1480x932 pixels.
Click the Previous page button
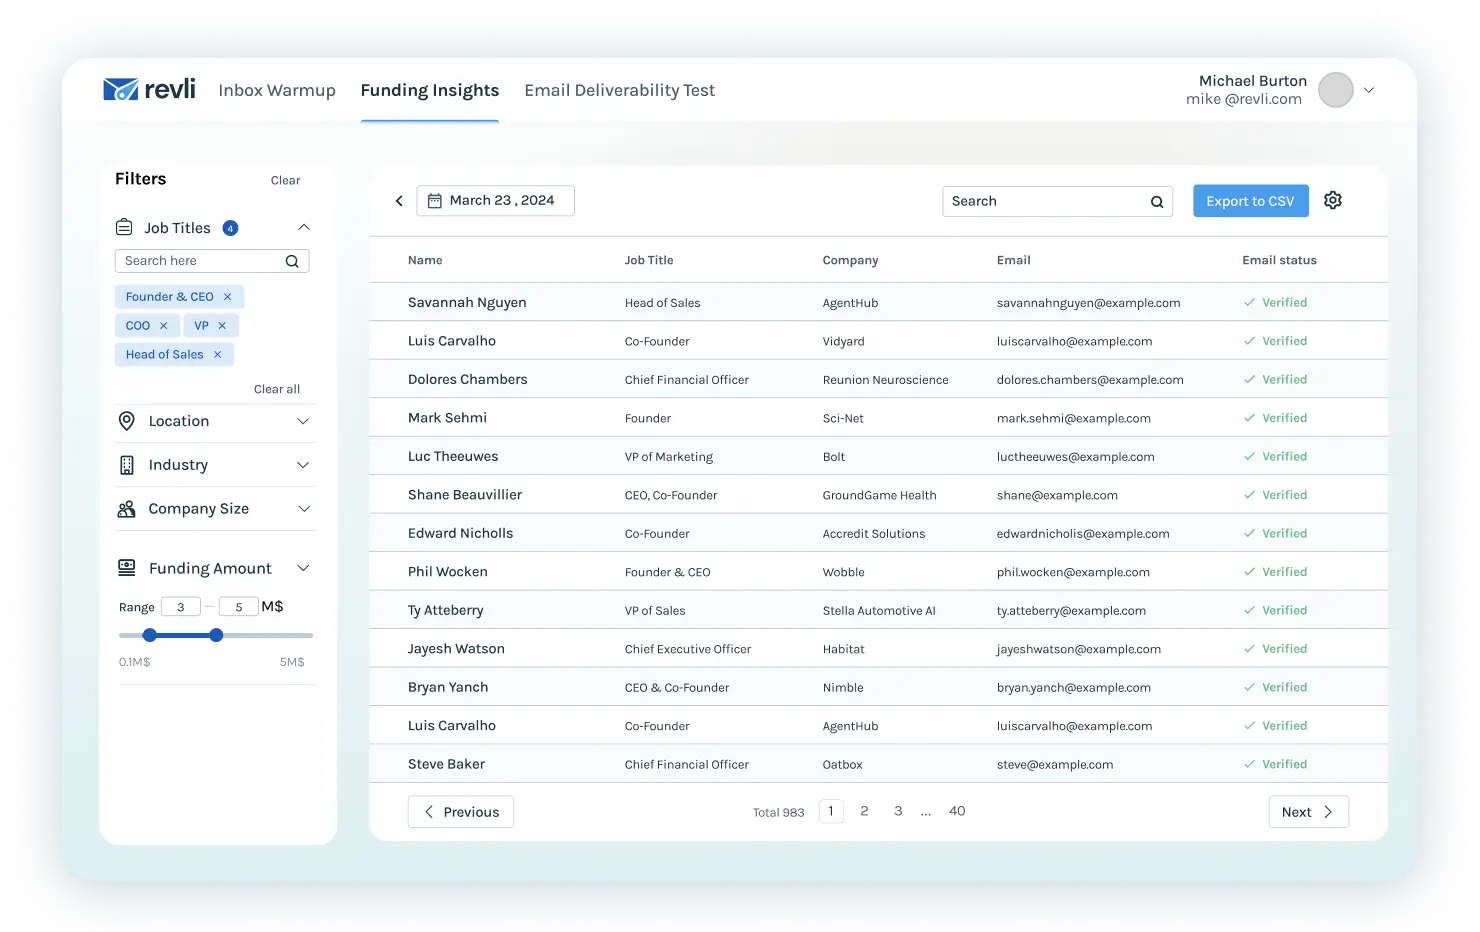(461, 812)
